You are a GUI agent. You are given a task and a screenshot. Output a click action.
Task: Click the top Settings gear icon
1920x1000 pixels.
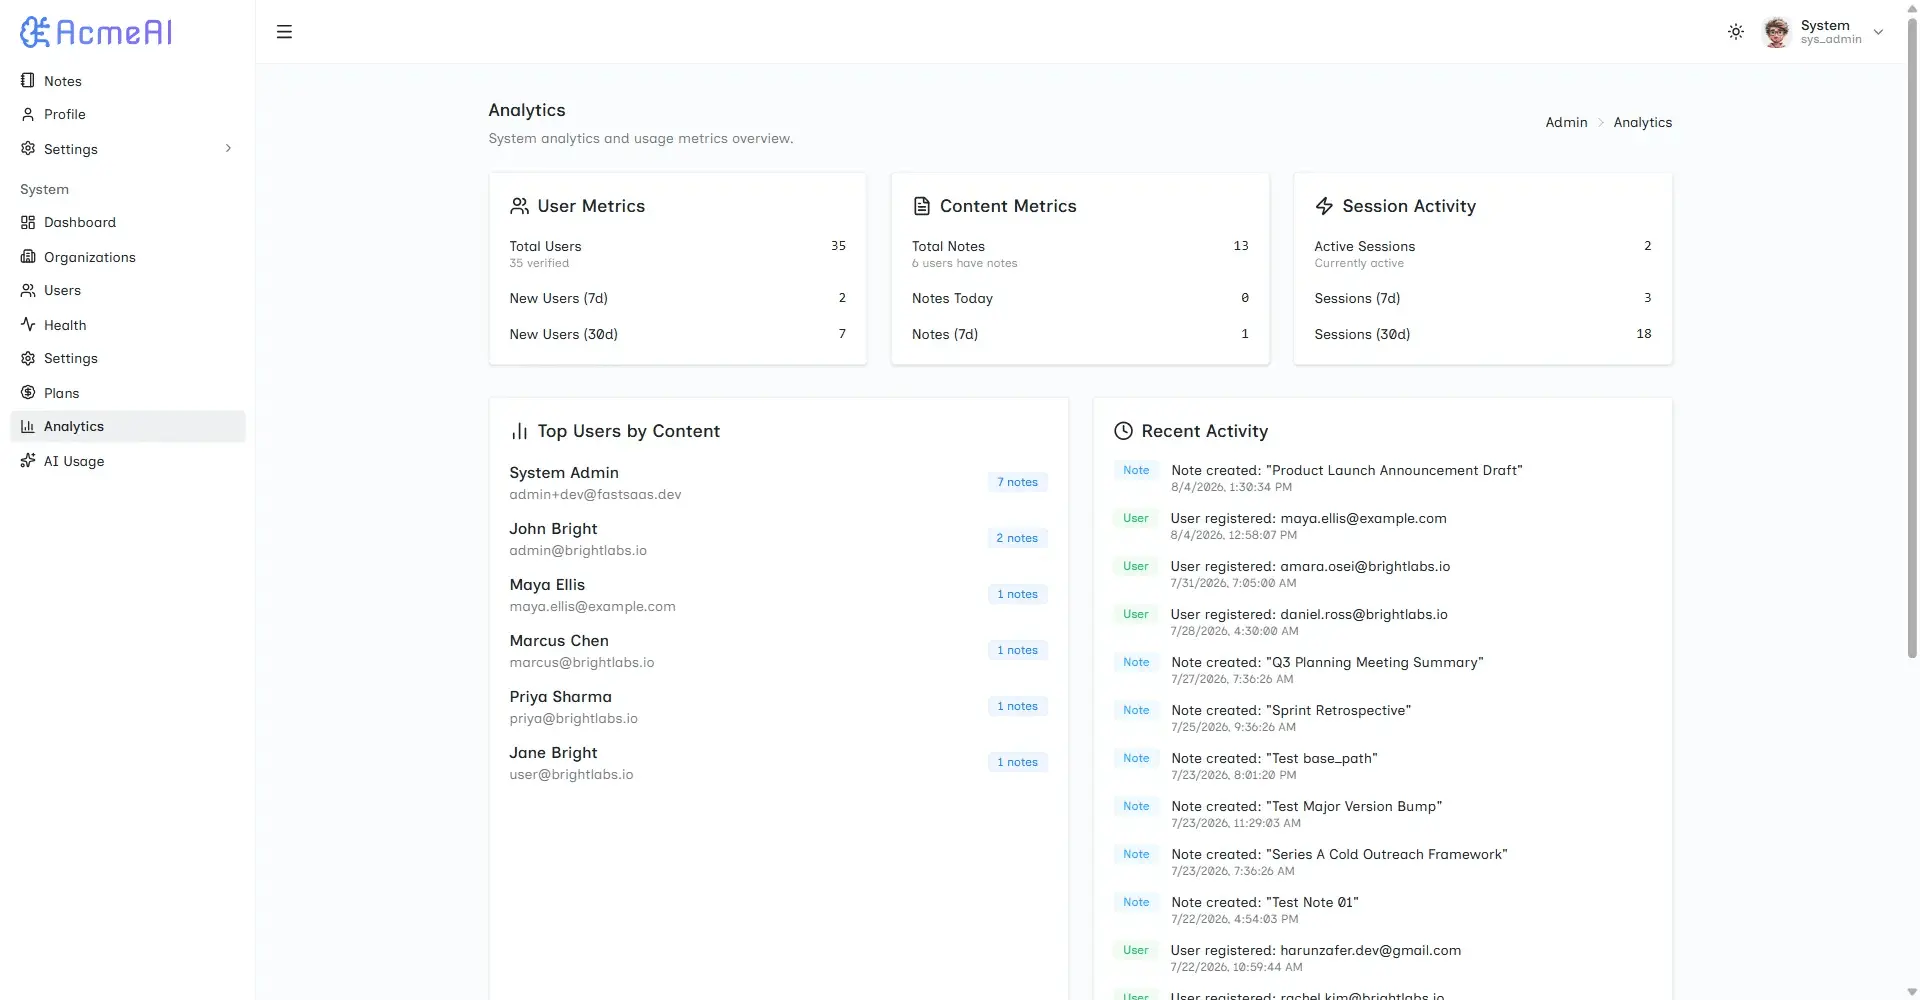click(x=28, y=149)
